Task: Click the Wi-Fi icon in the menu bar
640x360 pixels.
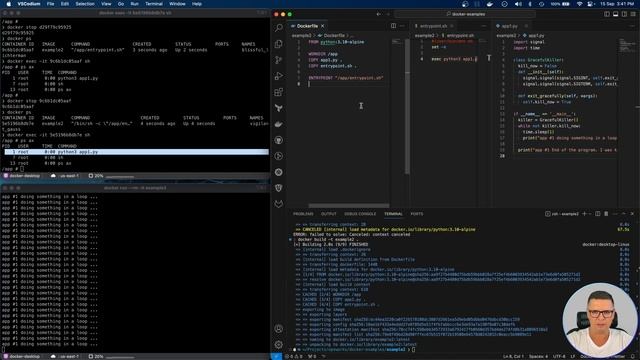Action: pyautogui.click(x=579, y=4)
